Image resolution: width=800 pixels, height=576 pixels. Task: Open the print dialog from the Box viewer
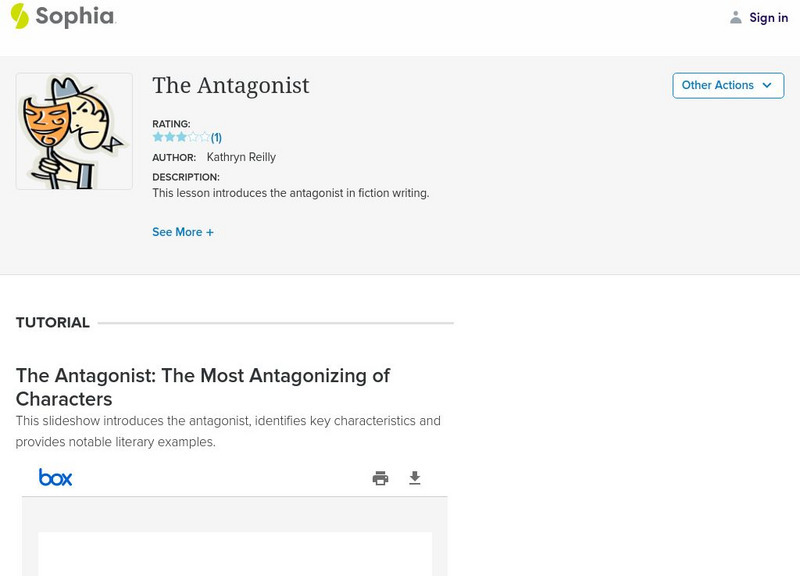[x=380, y=478]
